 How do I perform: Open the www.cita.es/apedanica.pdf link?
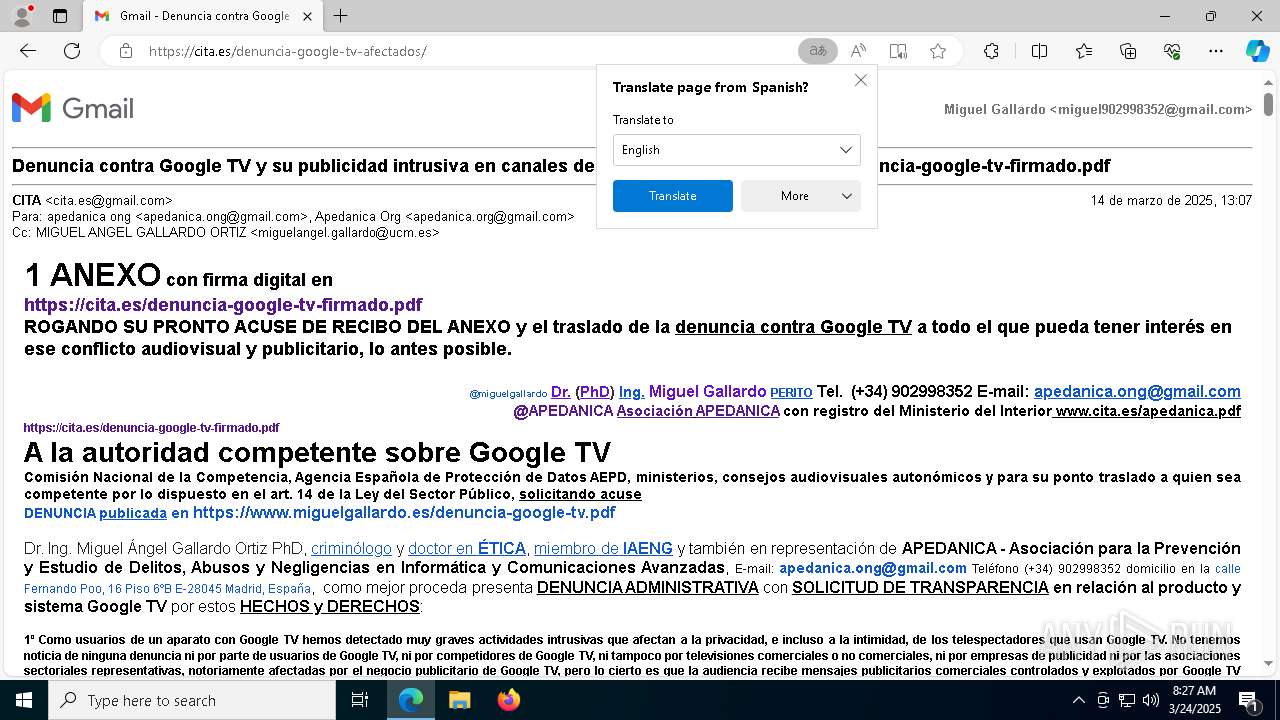tap(1147, 411)
